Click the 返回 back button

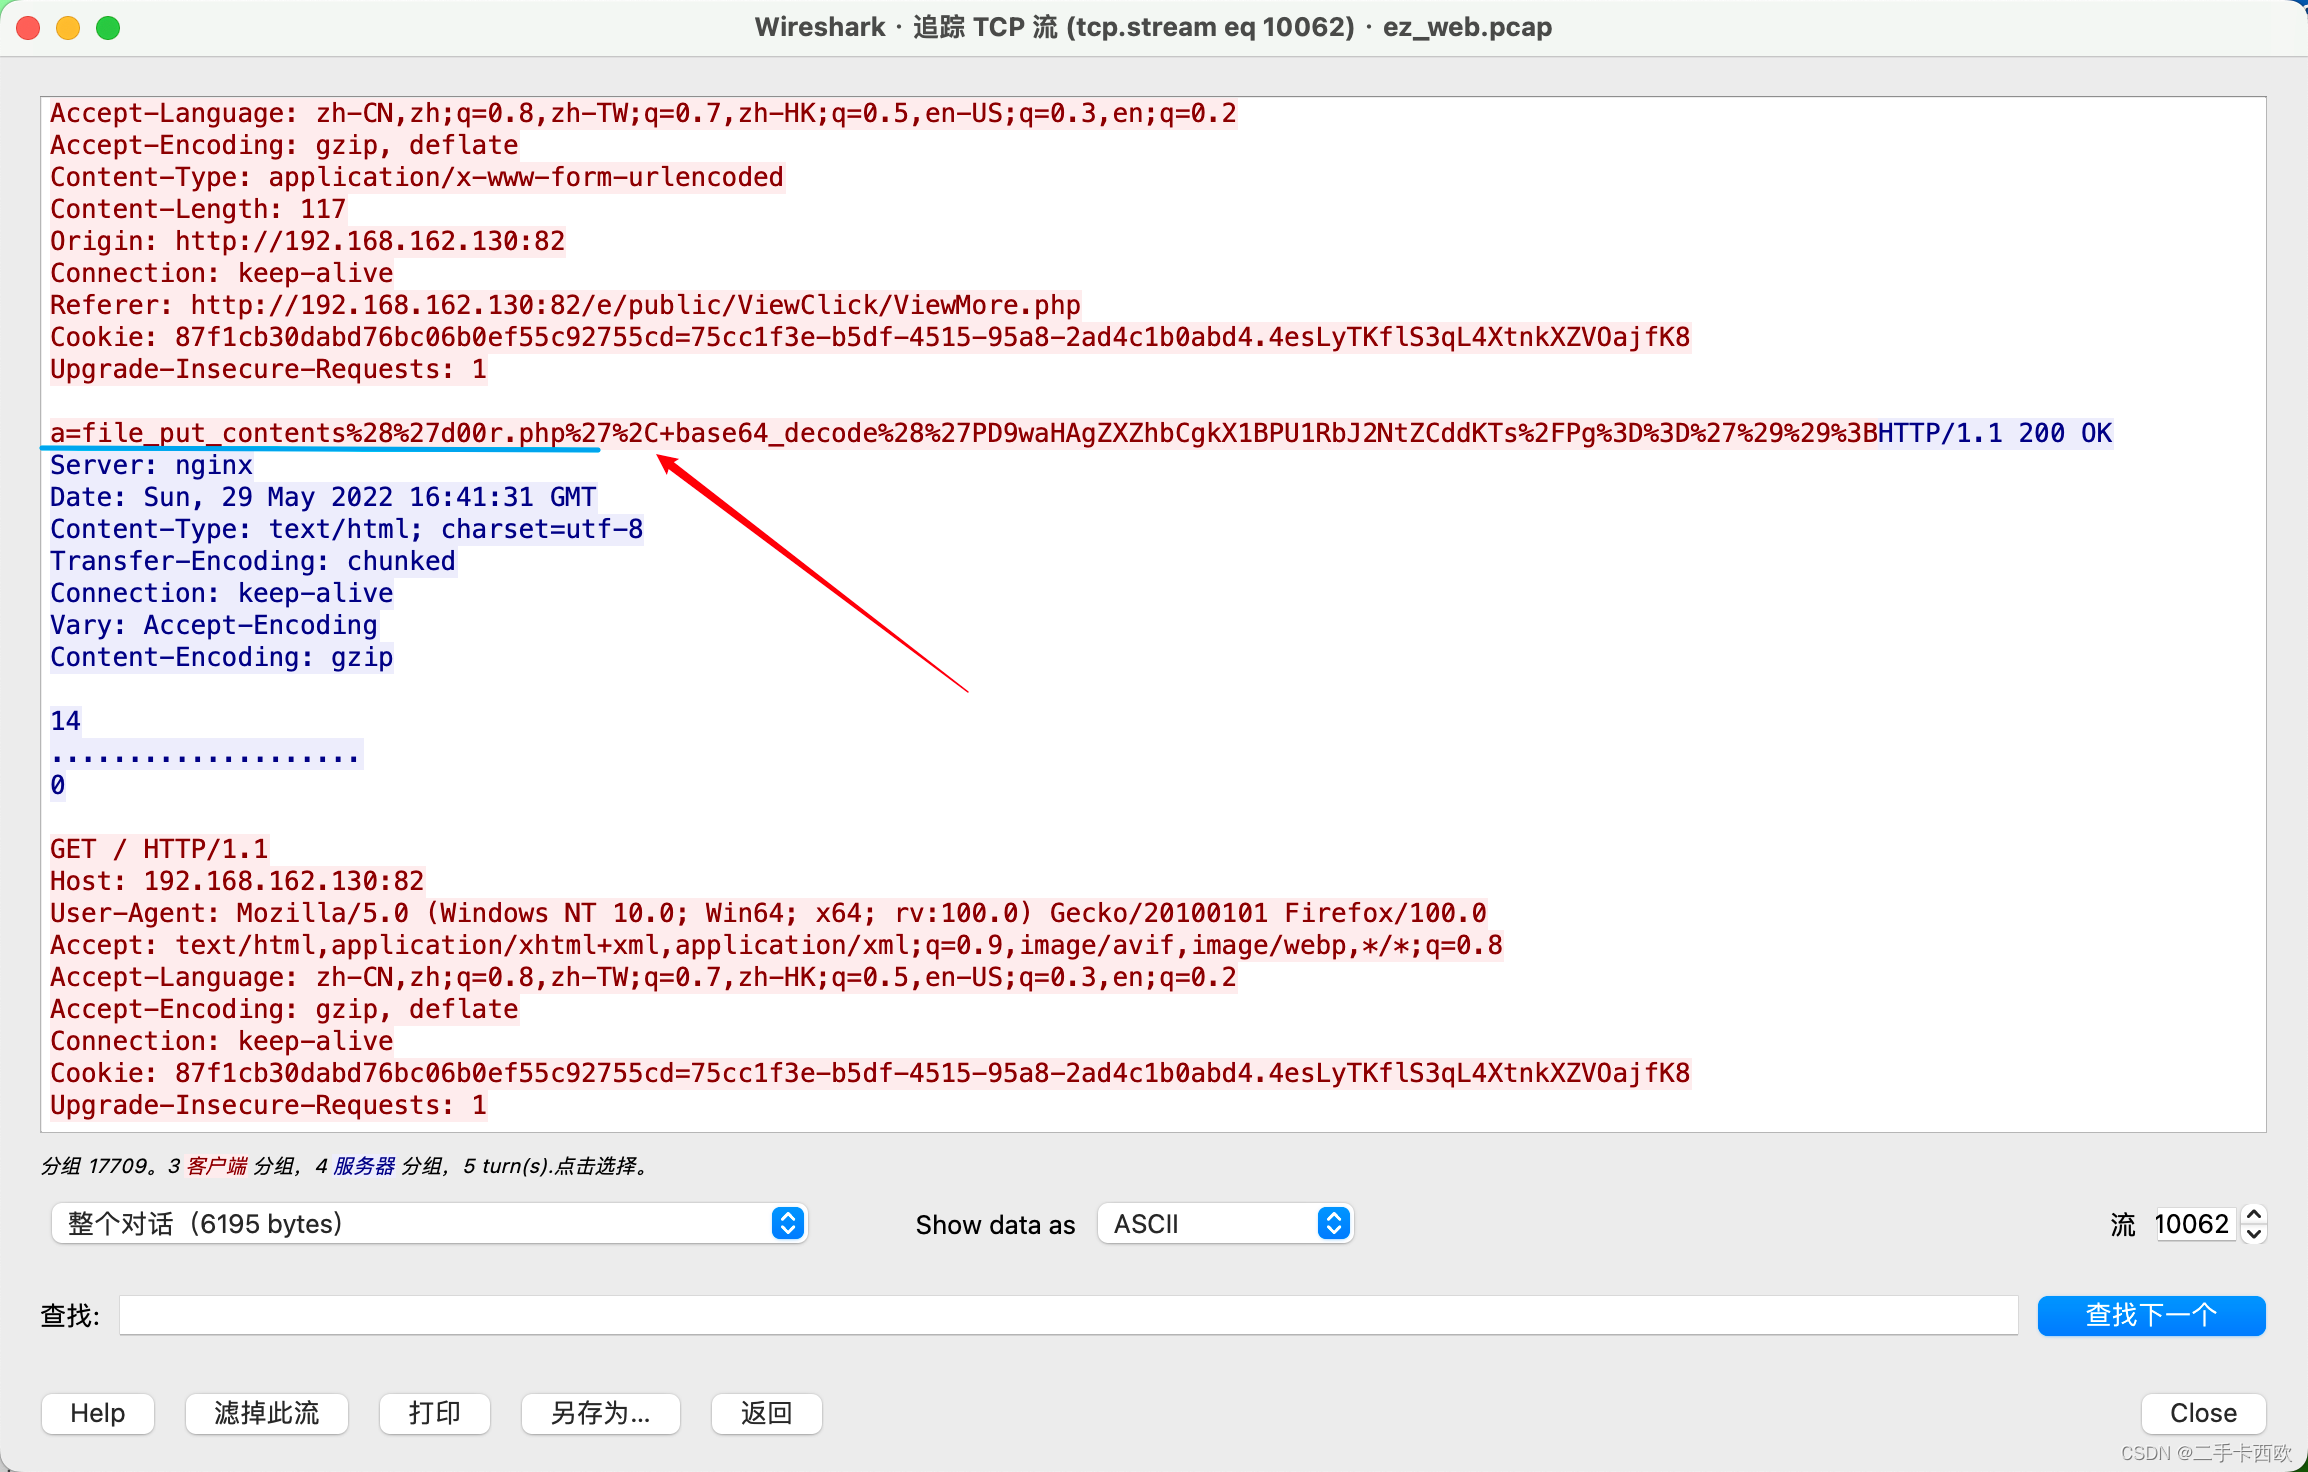[x=766, y=1413]
